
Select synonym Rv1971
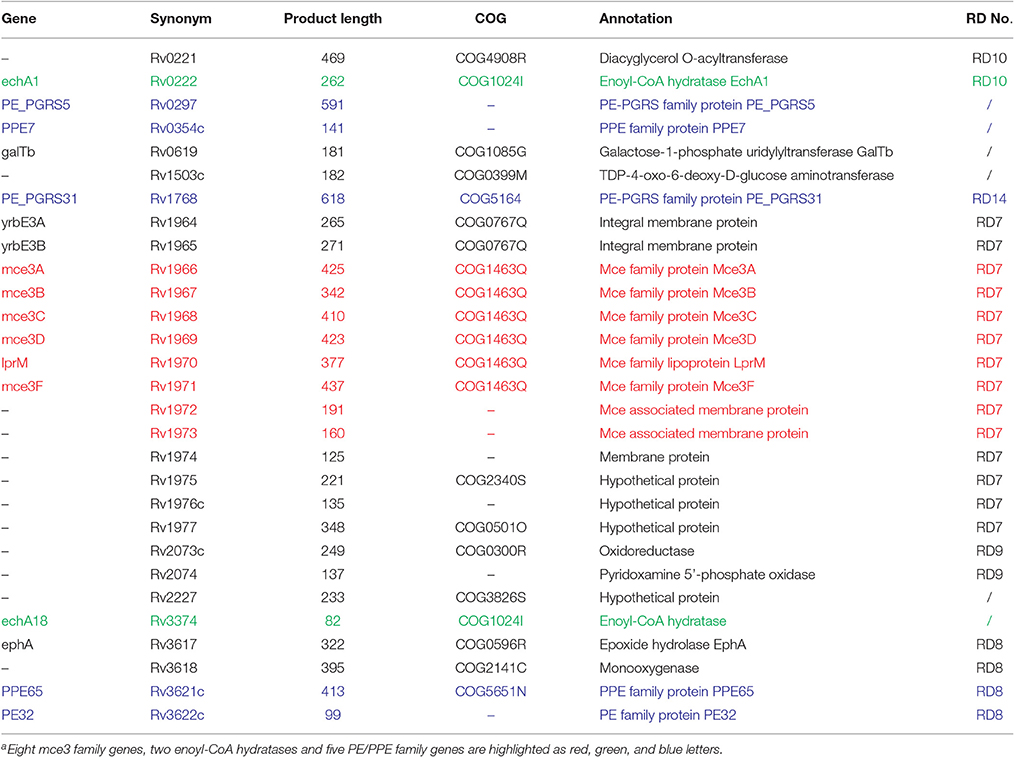tap(173, 386)
